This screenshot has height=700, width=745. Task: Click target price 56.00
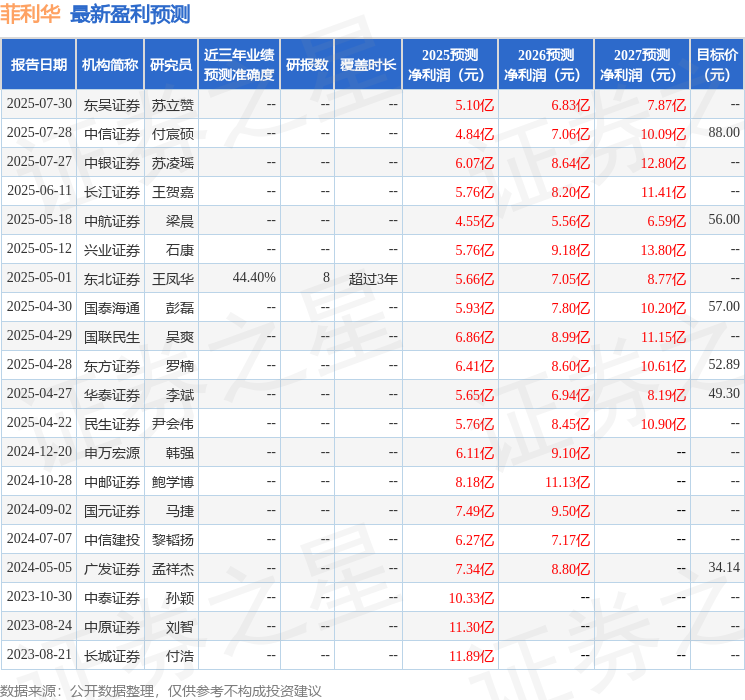click(x=724, y=220)
